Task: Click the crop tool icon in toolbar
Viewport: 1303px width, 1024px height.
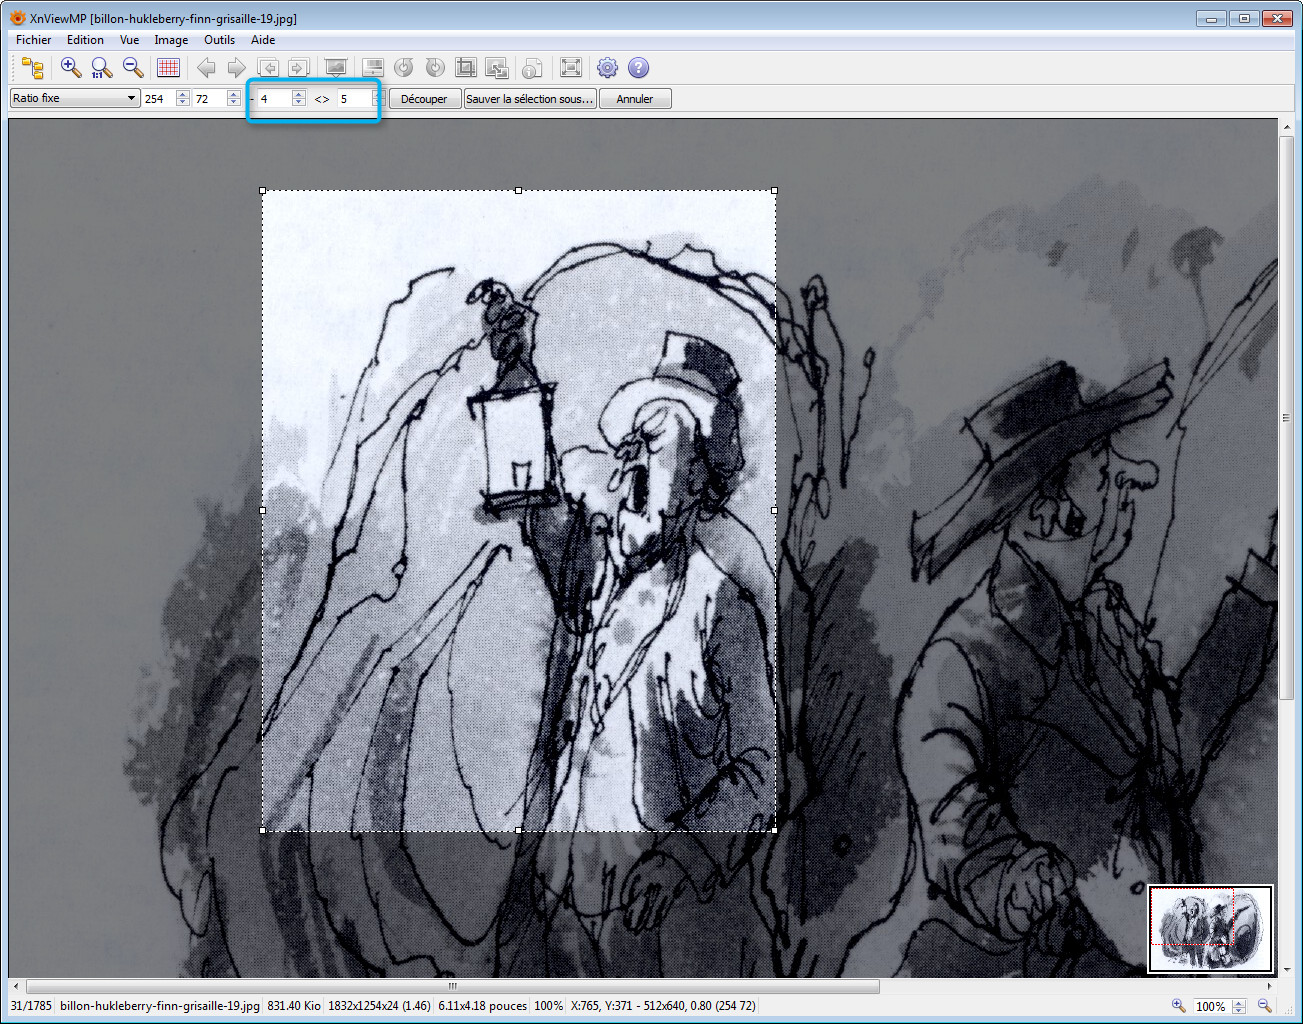Action: (x=465, y=68)
